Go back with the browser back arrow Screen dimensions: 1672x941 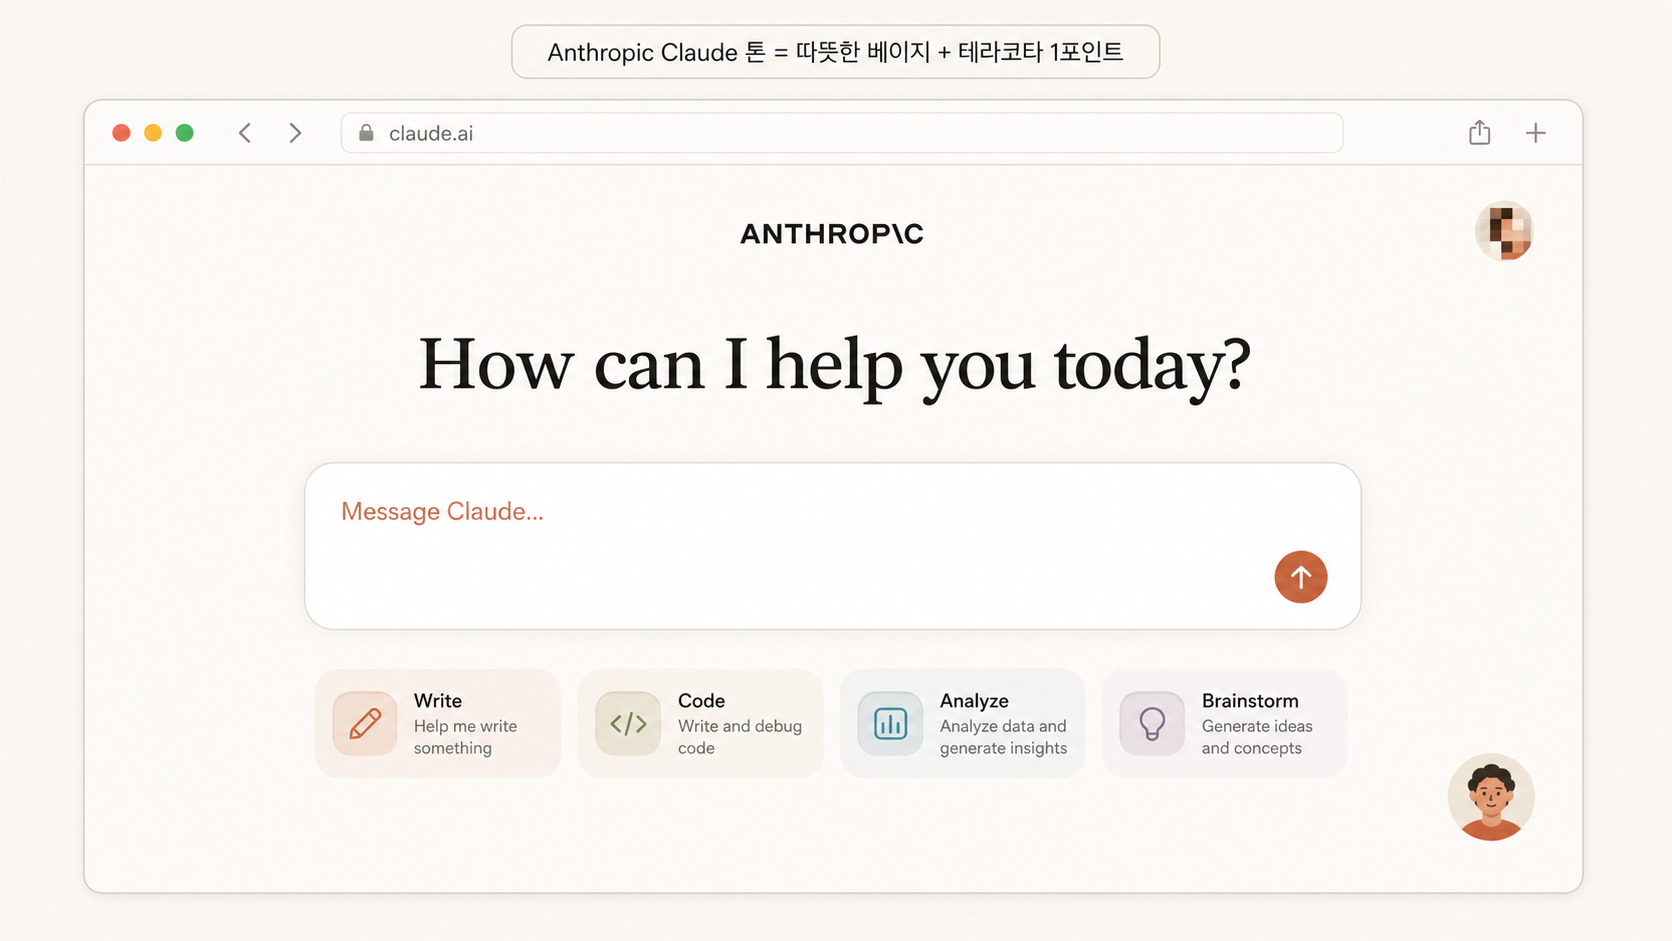tap(245, 133)
